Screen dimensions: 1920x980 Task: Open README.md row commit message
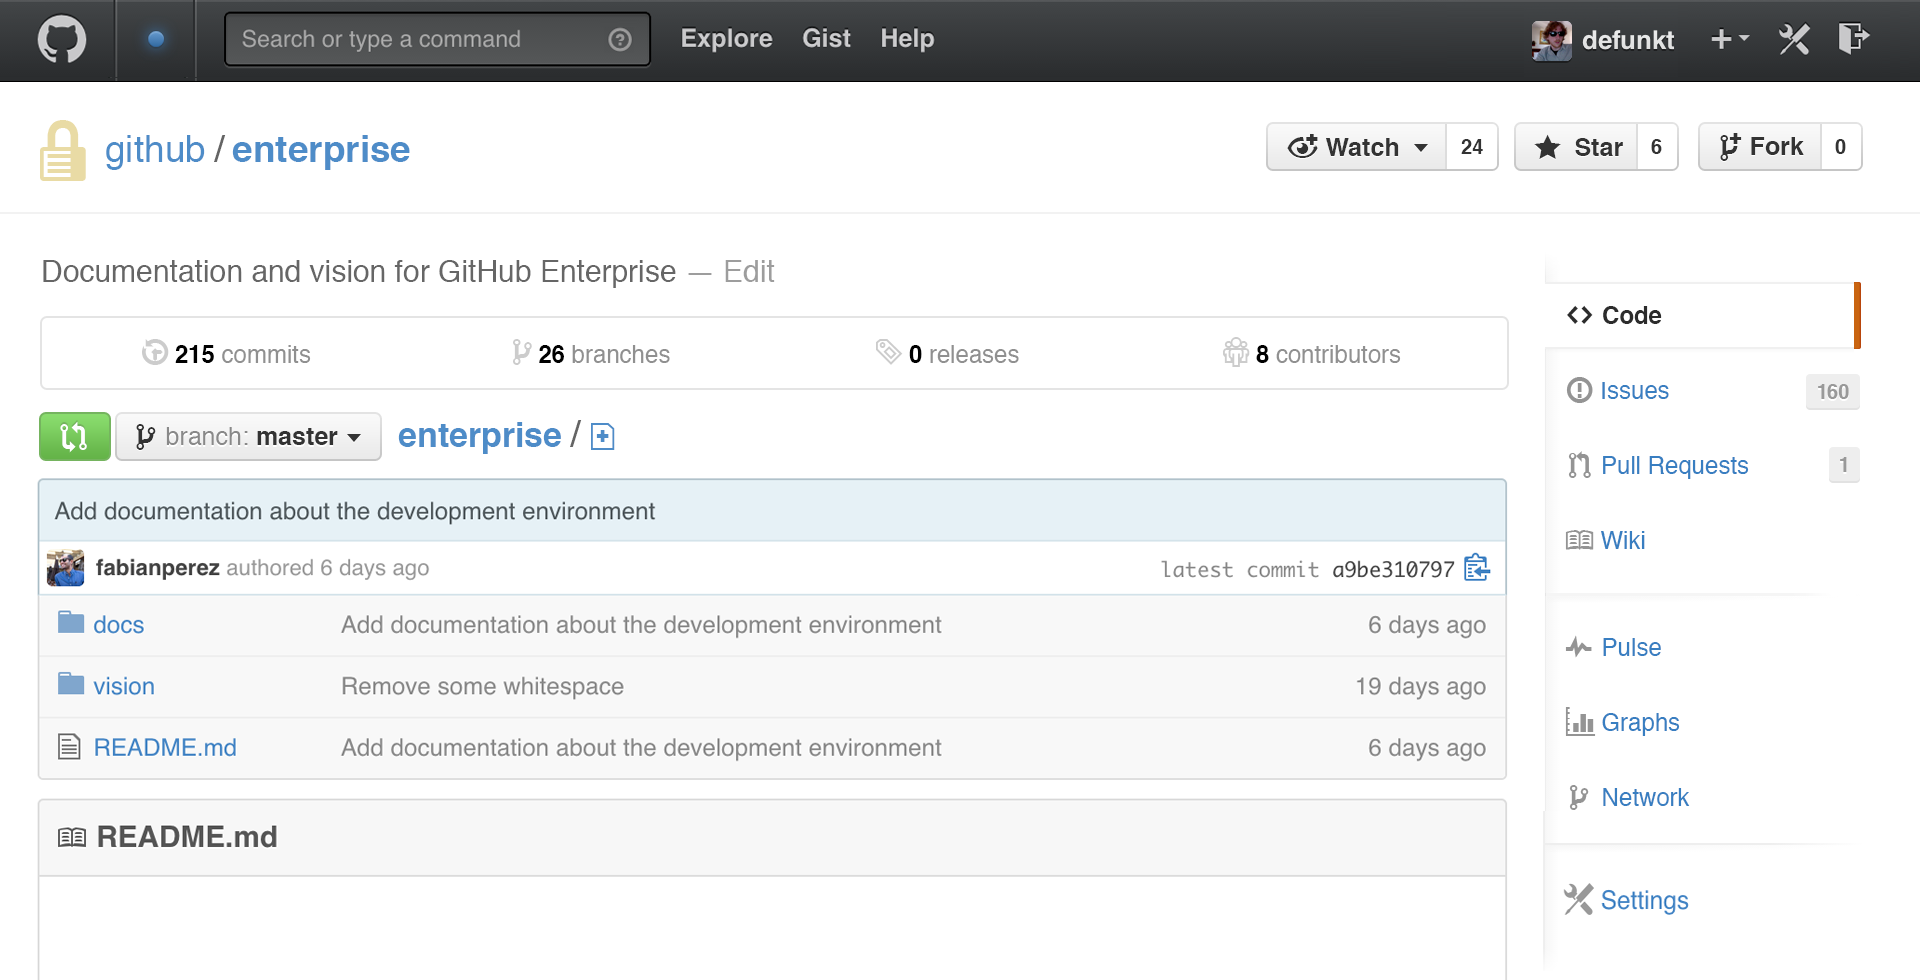pyautogui.click(x=641, y=748)
